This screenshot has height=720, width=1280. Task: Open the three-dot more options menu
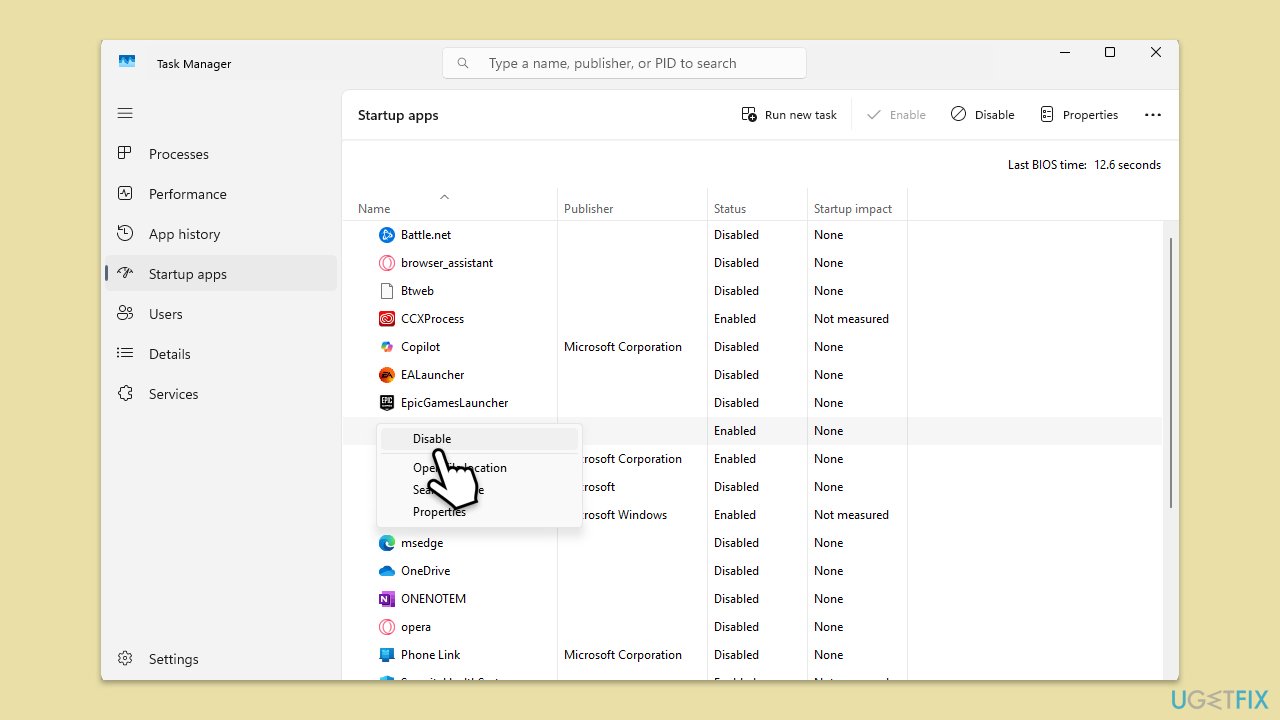point(1153,115)
